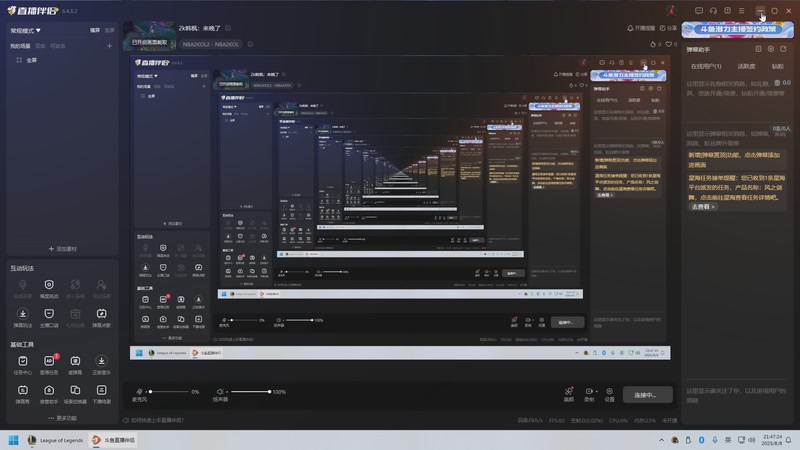Open the 如何快速上手直播伴侣 help link
Image resolution: width=800 pixels, height=450 pixels.
point(154,420)
